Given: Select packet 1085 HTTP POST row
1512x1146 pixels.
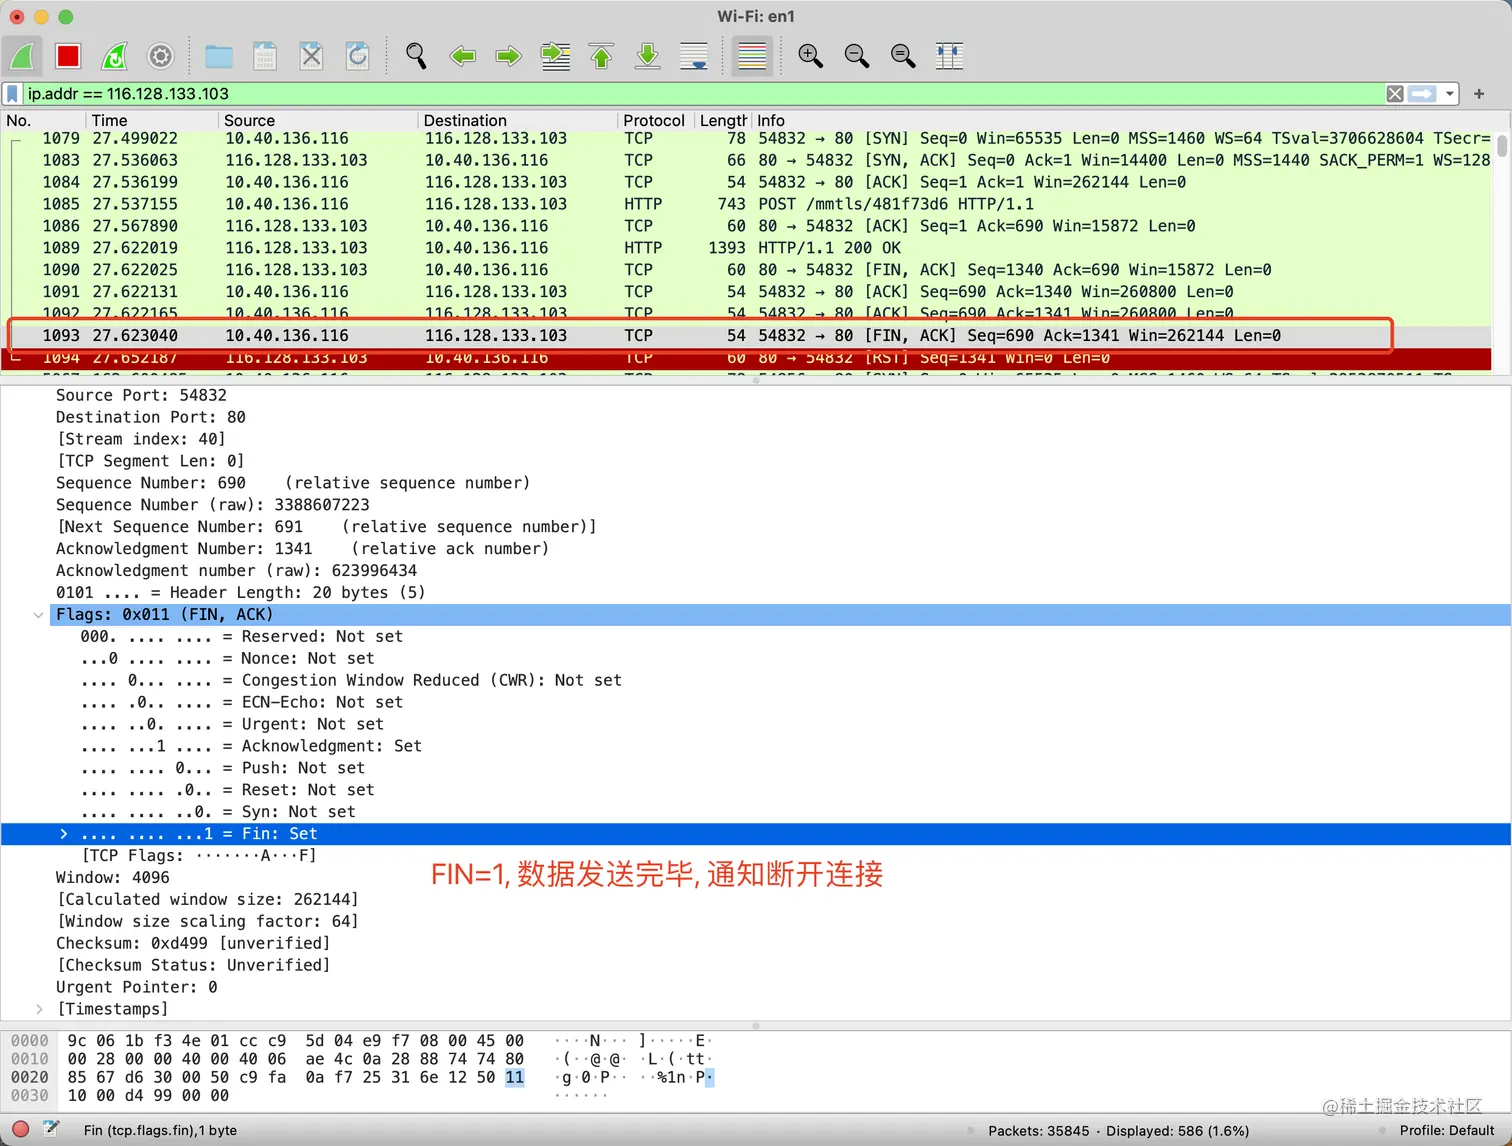Looking at the screenshot, I should click(746, 204).
